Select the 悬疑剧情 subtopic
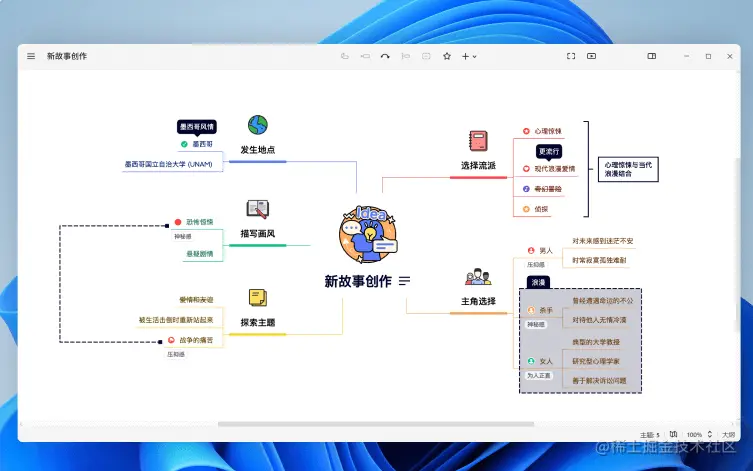753x471 pixels. pyautogui.click(x=200, y=254)
